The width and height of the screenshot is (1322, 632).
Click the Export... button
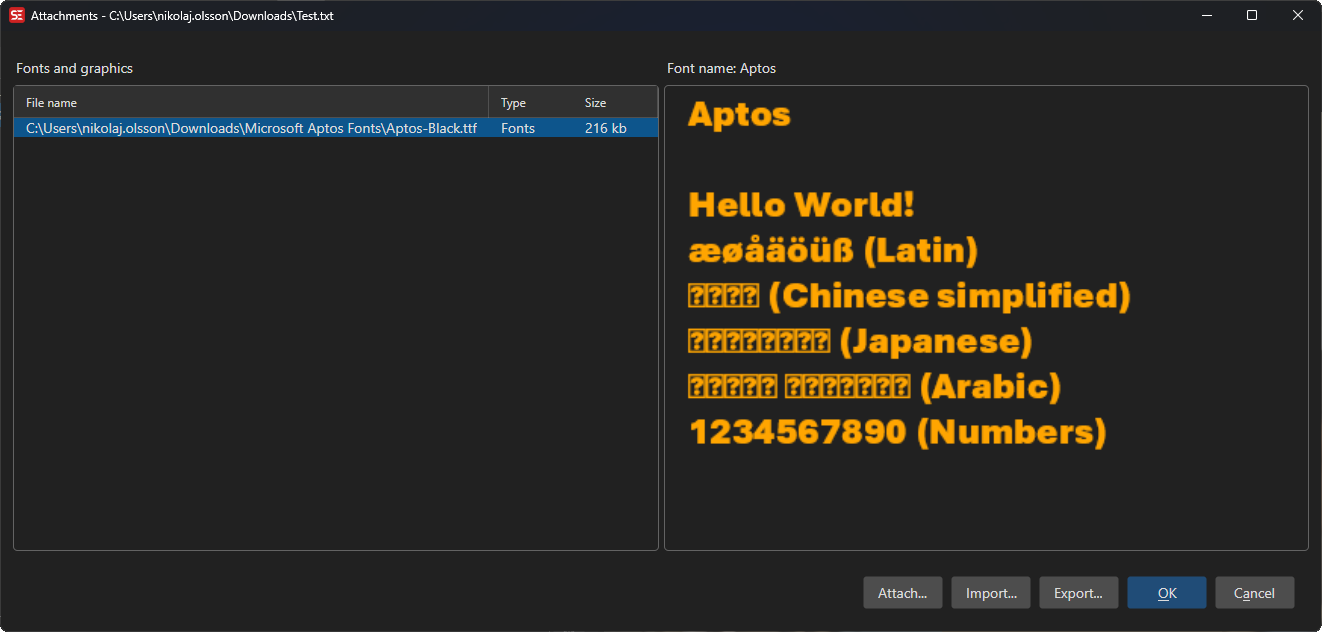pos(1078,592)
